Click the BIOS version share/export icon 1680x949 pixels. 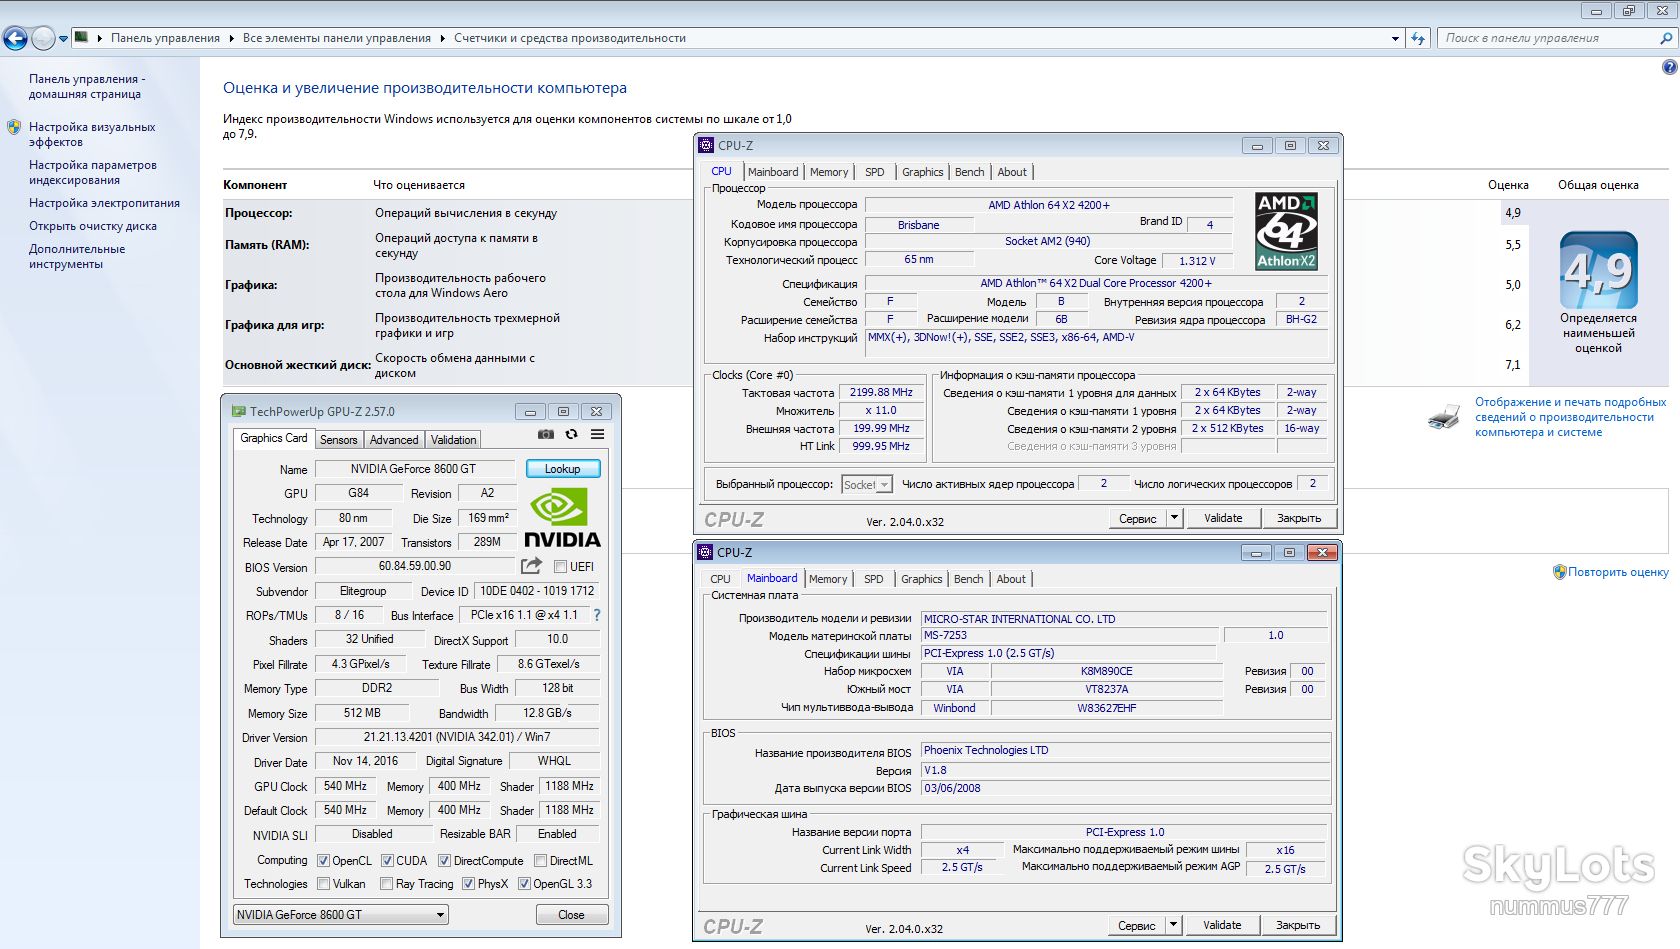click(532, 566)
